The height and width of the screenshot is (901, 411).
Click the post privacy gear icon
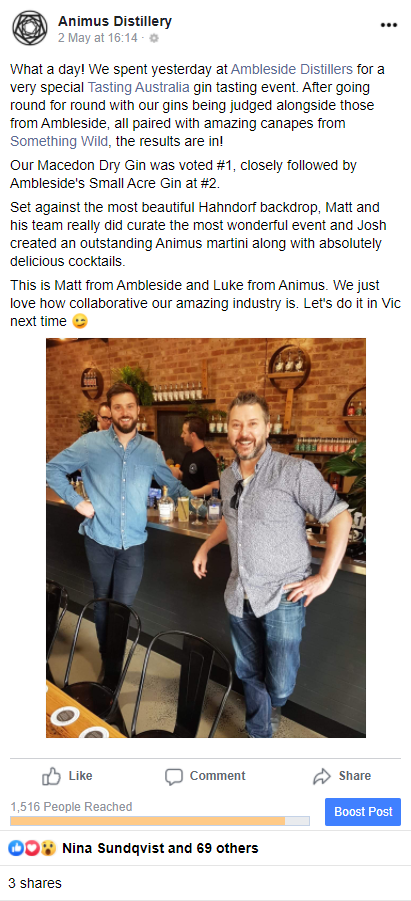coord(153,38)
